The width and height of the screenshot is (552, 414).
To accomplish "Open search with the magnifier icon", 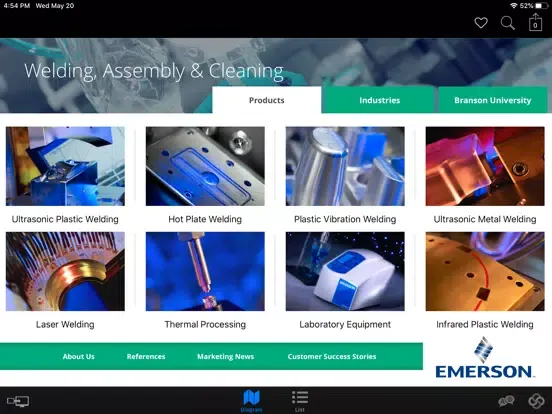I will (x=508, y=23).
